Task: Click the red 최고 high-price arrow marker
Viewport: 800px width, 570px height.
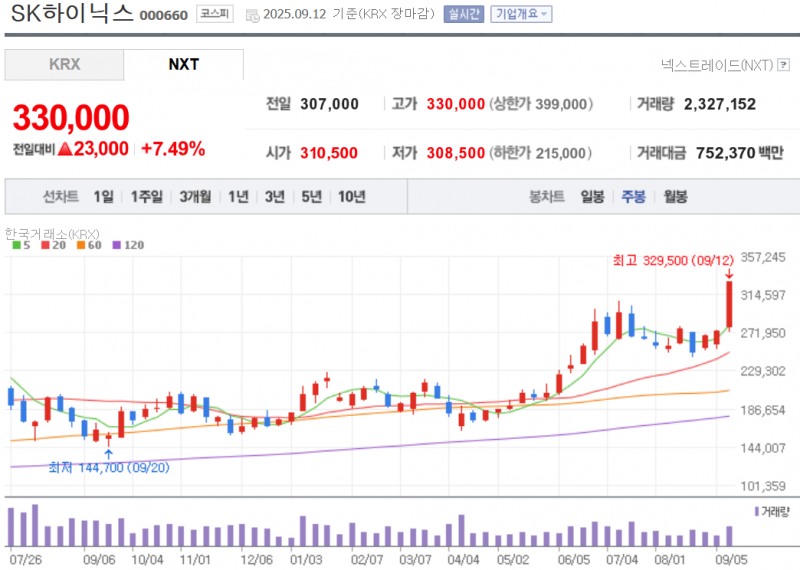Action: pyautogui.click(x=729, y=273)
